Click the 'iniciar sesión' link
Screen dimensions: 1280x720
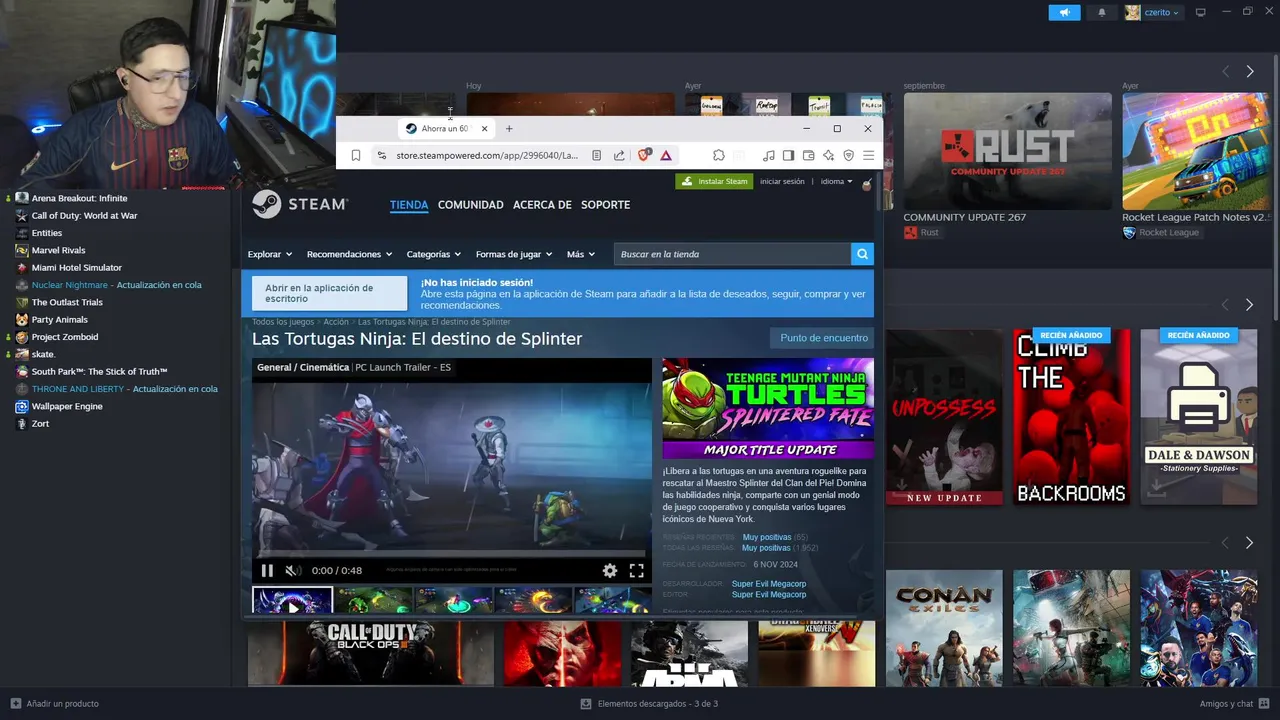(782, 181)
